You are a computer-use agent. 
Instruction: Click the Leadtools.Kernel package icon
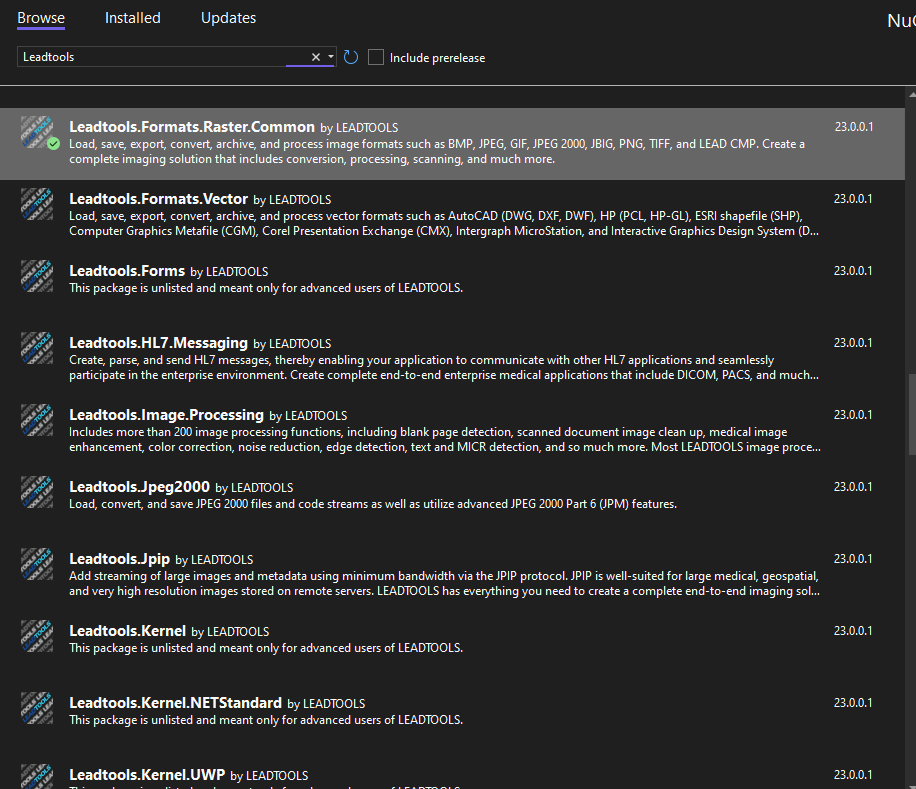(37, 635)
